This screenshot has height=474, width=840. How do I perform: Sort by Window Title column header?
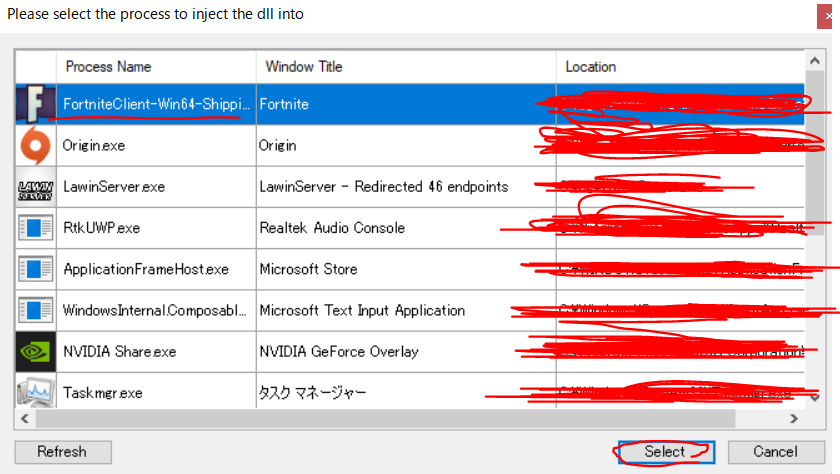[304, 67]
